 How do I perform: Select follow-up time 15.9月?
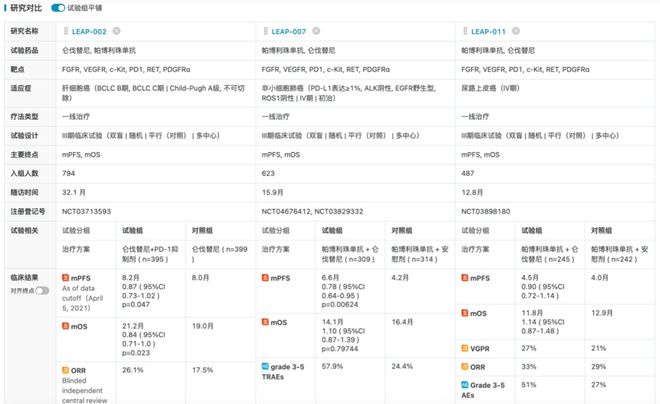[272, 192]
